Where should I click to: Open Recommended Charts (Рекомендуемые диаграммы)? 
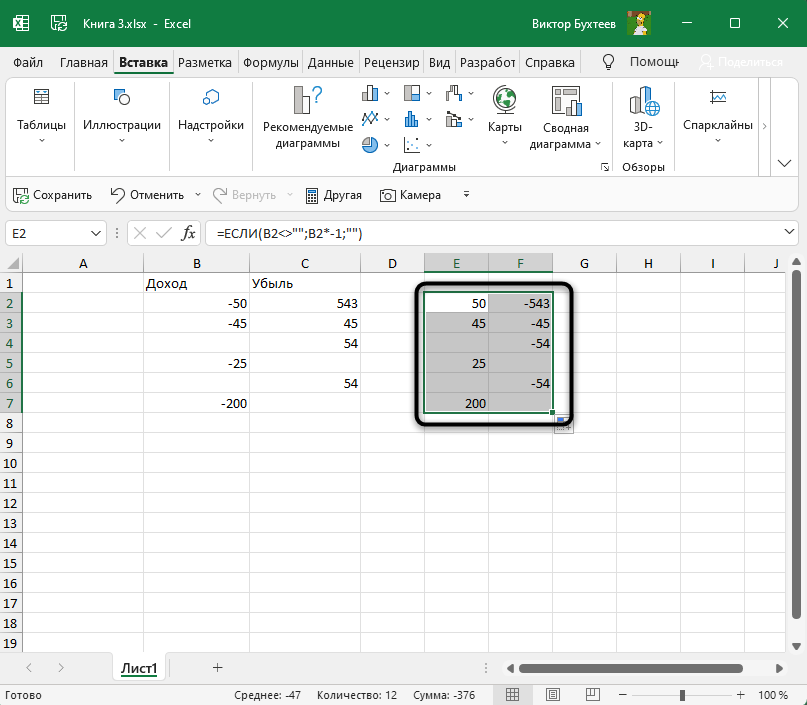pyautogui.click(x=308, y=116)
